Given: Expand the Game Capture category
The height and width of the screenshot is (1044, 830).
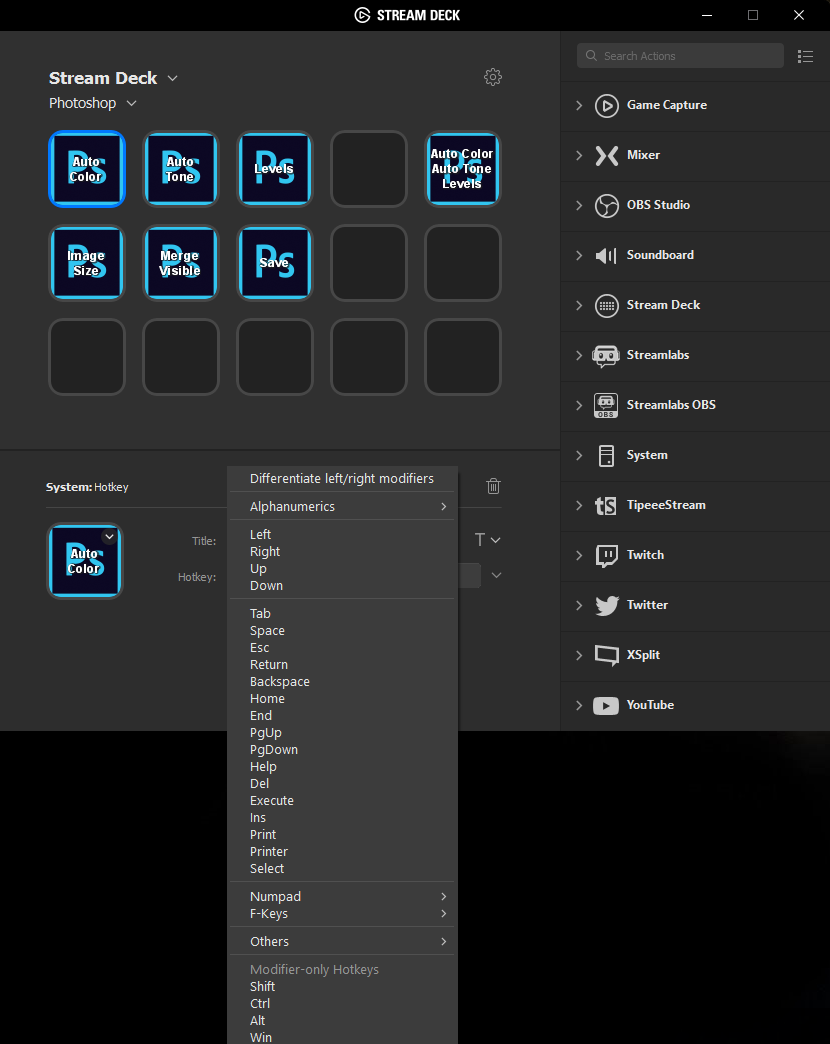Looking at the screenshot, I should (x=579, y=105).
